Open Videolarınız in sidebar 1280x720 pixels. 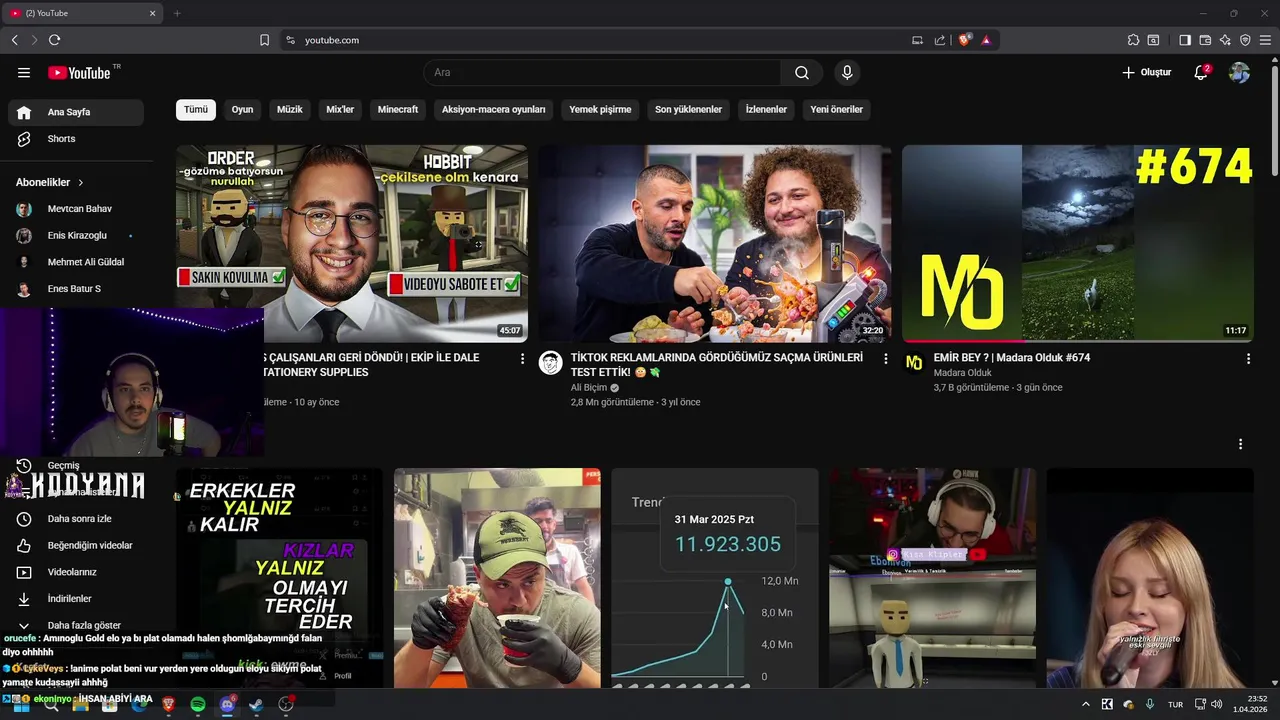[76, 572]
